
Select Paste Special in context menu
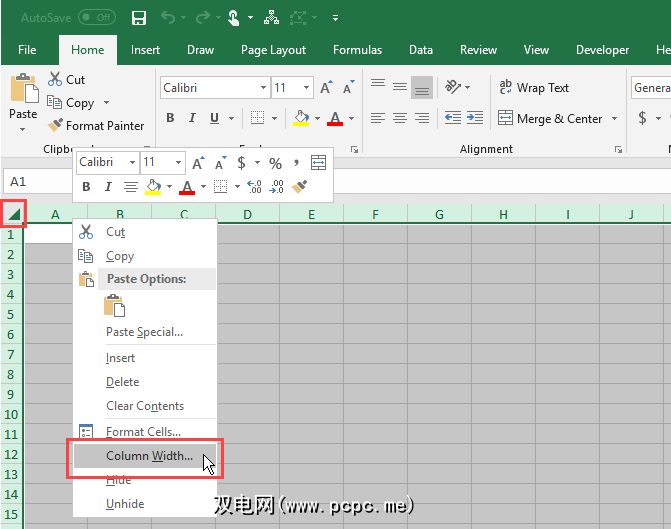point(144,332)
